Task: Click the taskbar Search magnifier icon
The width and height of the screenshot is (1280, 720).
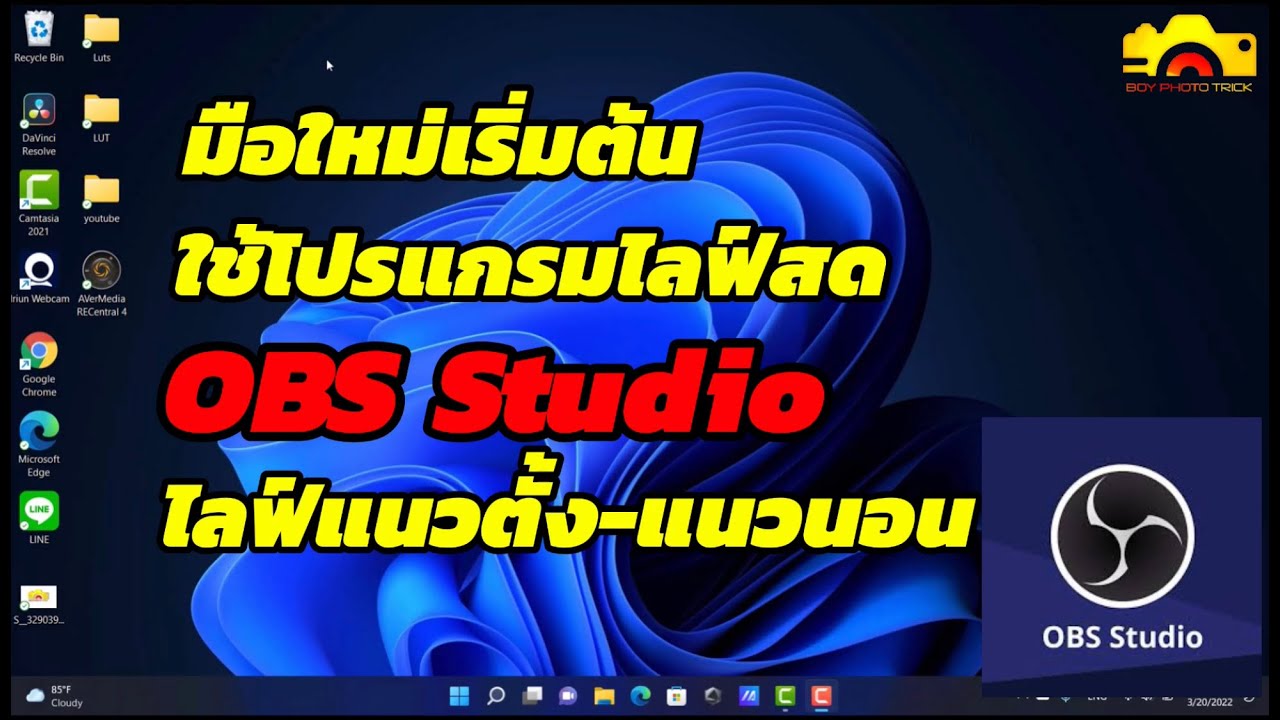Action: (496, 696)
